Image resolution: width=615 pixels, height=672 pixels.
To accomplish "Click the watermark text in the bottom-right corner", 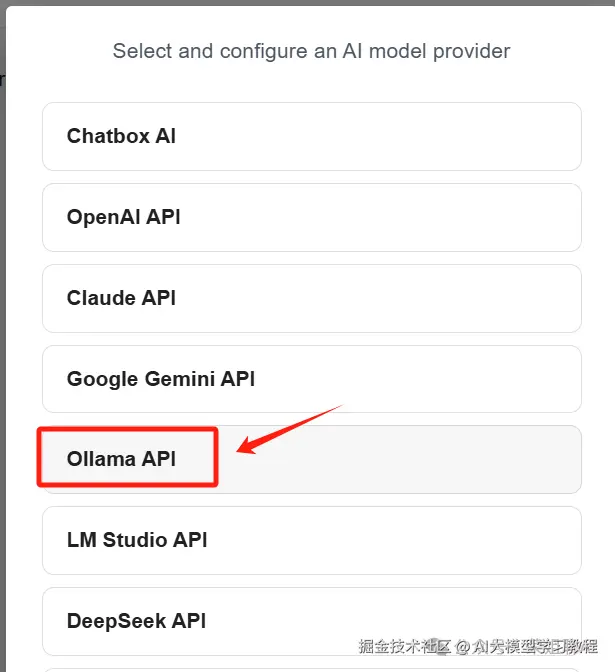I will [x=478, y=646].
